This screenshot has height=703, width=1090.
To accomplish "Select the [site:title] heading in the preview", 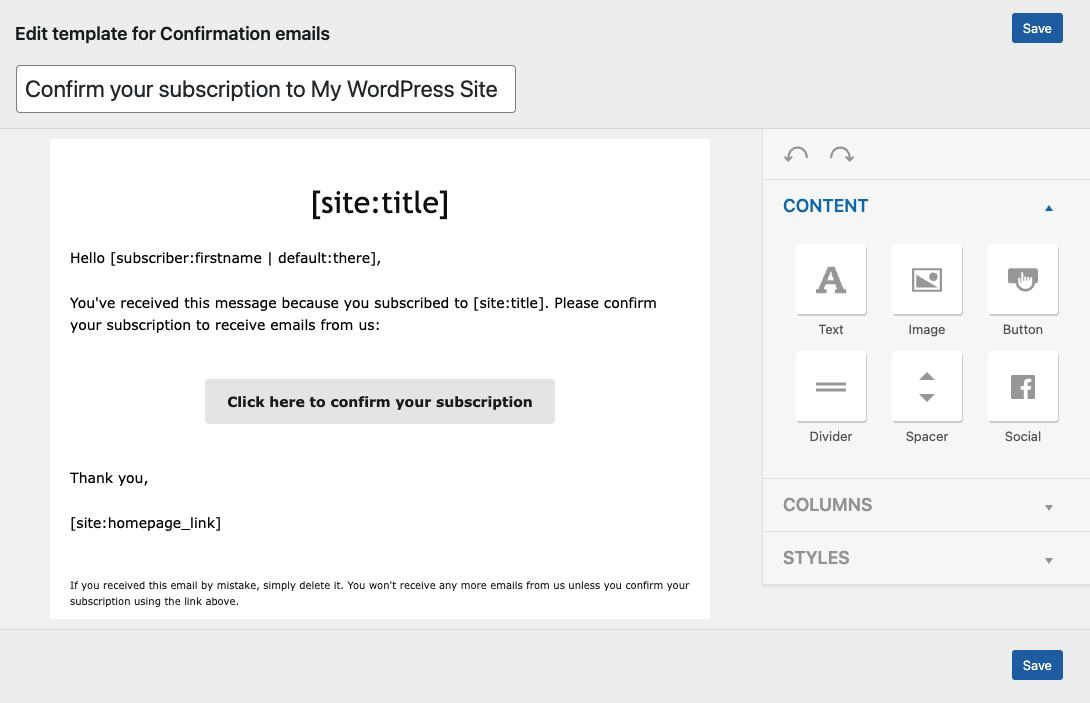I will tap(380, 203).
